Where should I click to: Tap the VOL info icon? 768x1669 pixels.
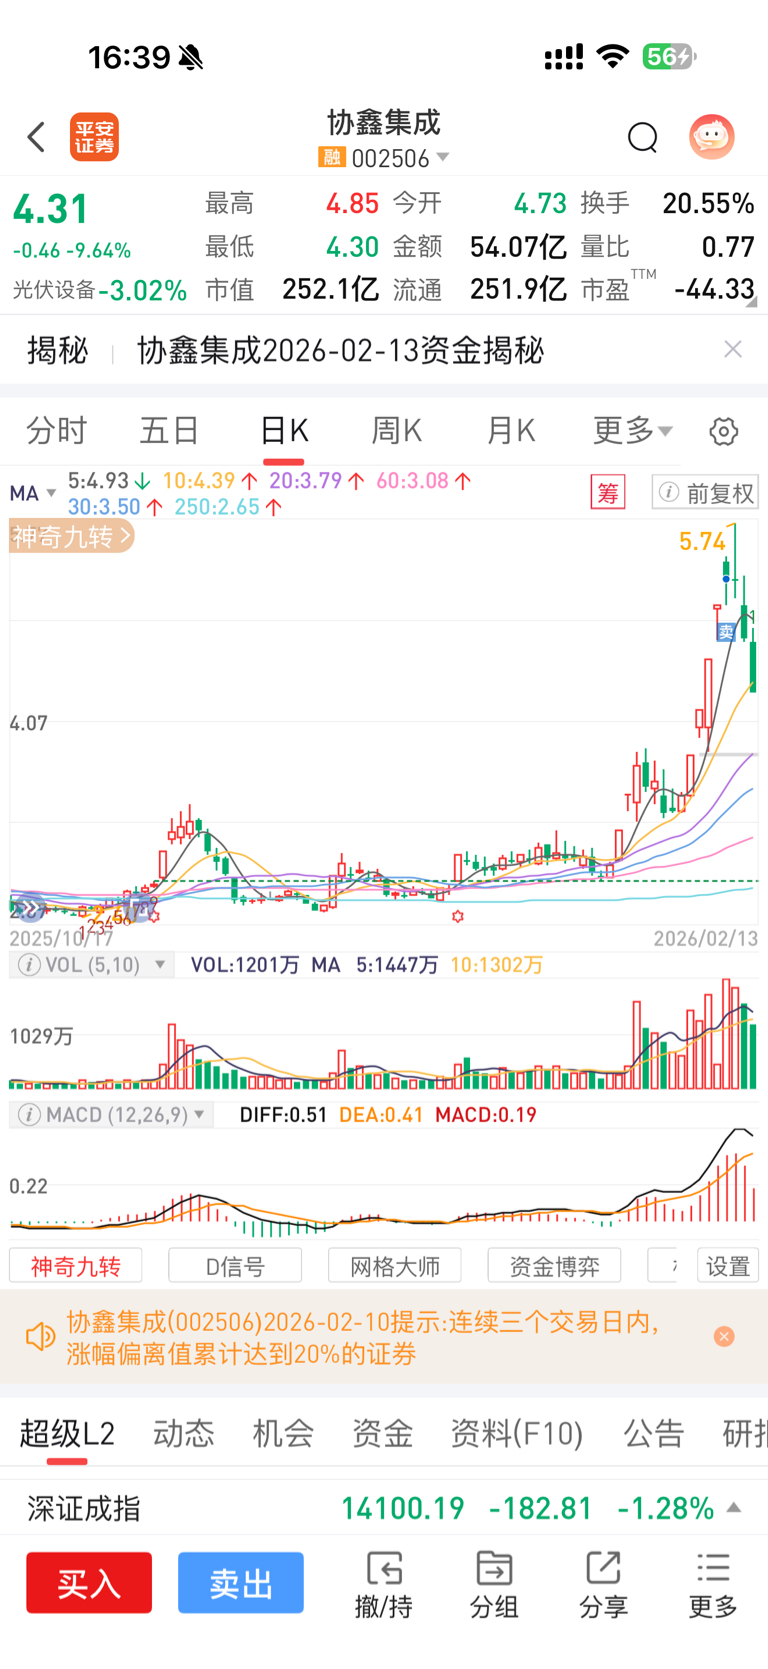pyautogui.click(x=29, y=965)
